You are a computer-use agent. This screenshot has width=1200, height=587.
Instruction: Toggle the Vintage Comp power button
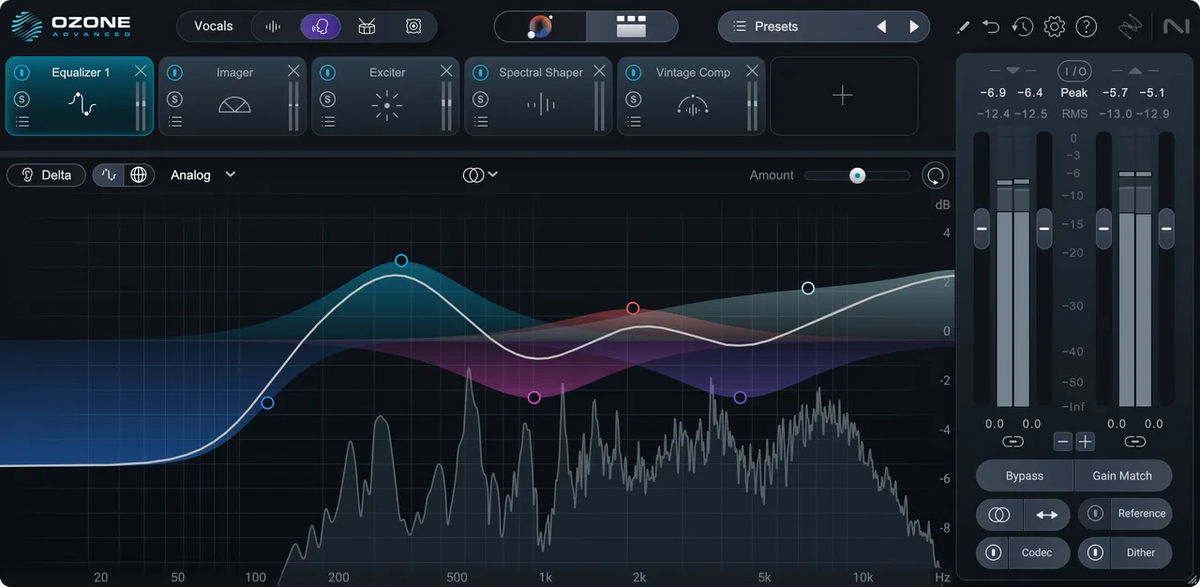click(633, 72)
